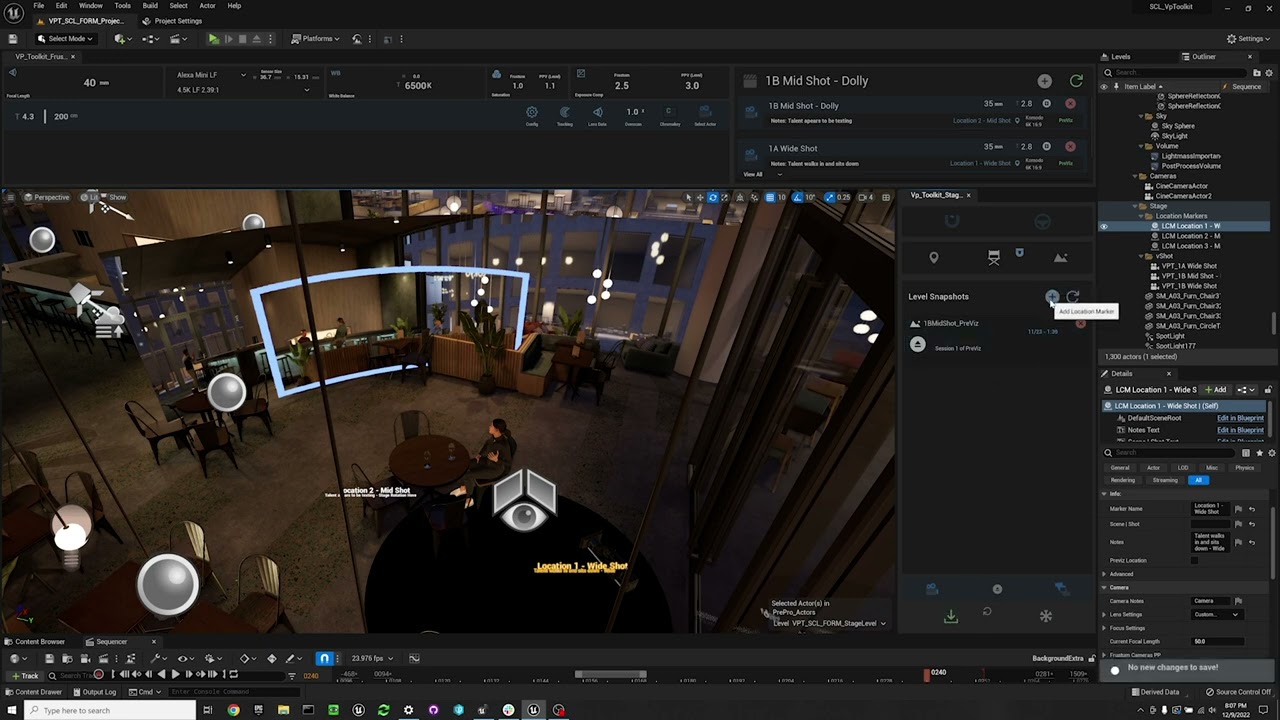
Task: Open the Select Mode dropdown
Action: (65, 39)
